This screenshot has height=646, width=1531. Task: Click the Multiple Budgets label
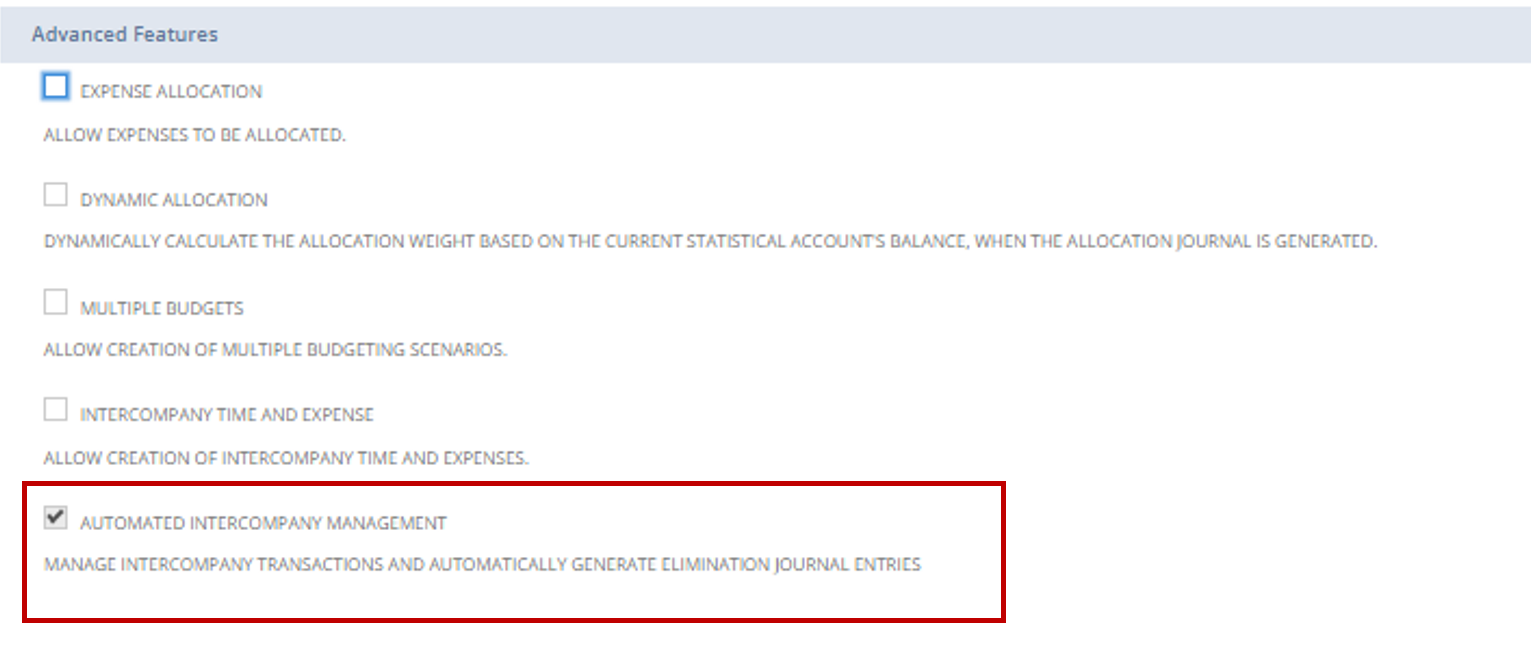click(x=162, y=308)
